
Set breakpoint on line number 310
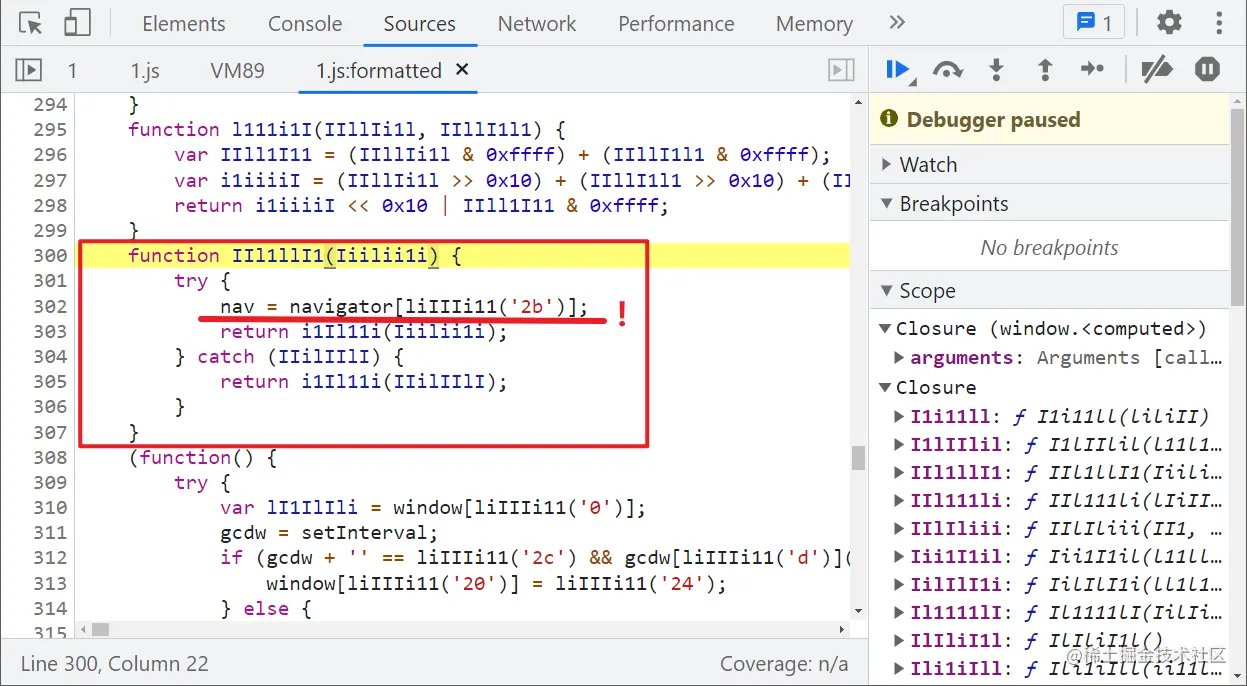(49, 508)
